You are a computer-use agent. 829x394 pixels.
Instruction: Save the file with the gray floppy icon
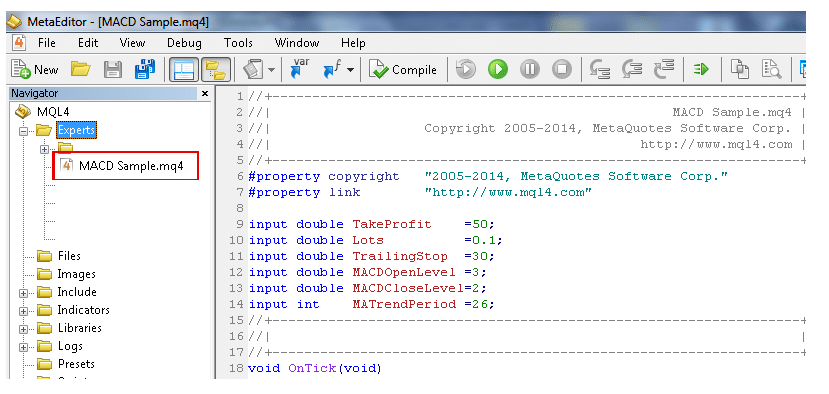click(x=113, y=69)
